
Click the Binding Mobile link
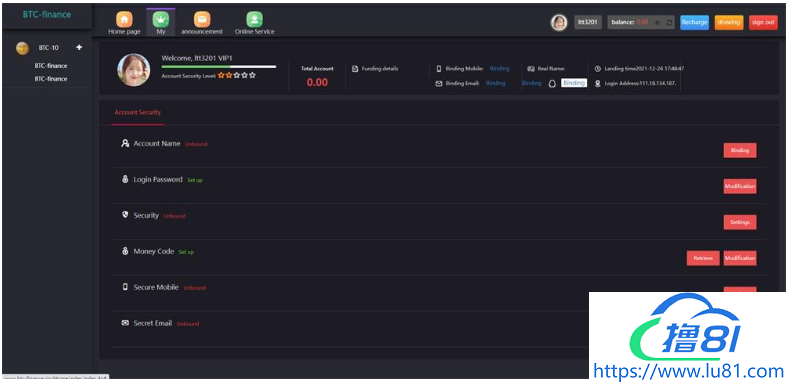tap(499, 68)
